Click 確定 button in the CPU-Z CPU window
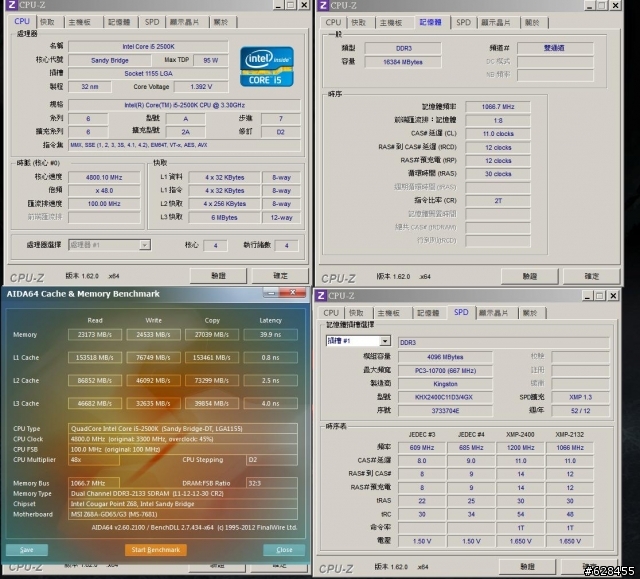The height and width of the screenshot is (579, 640). [280, 276]
